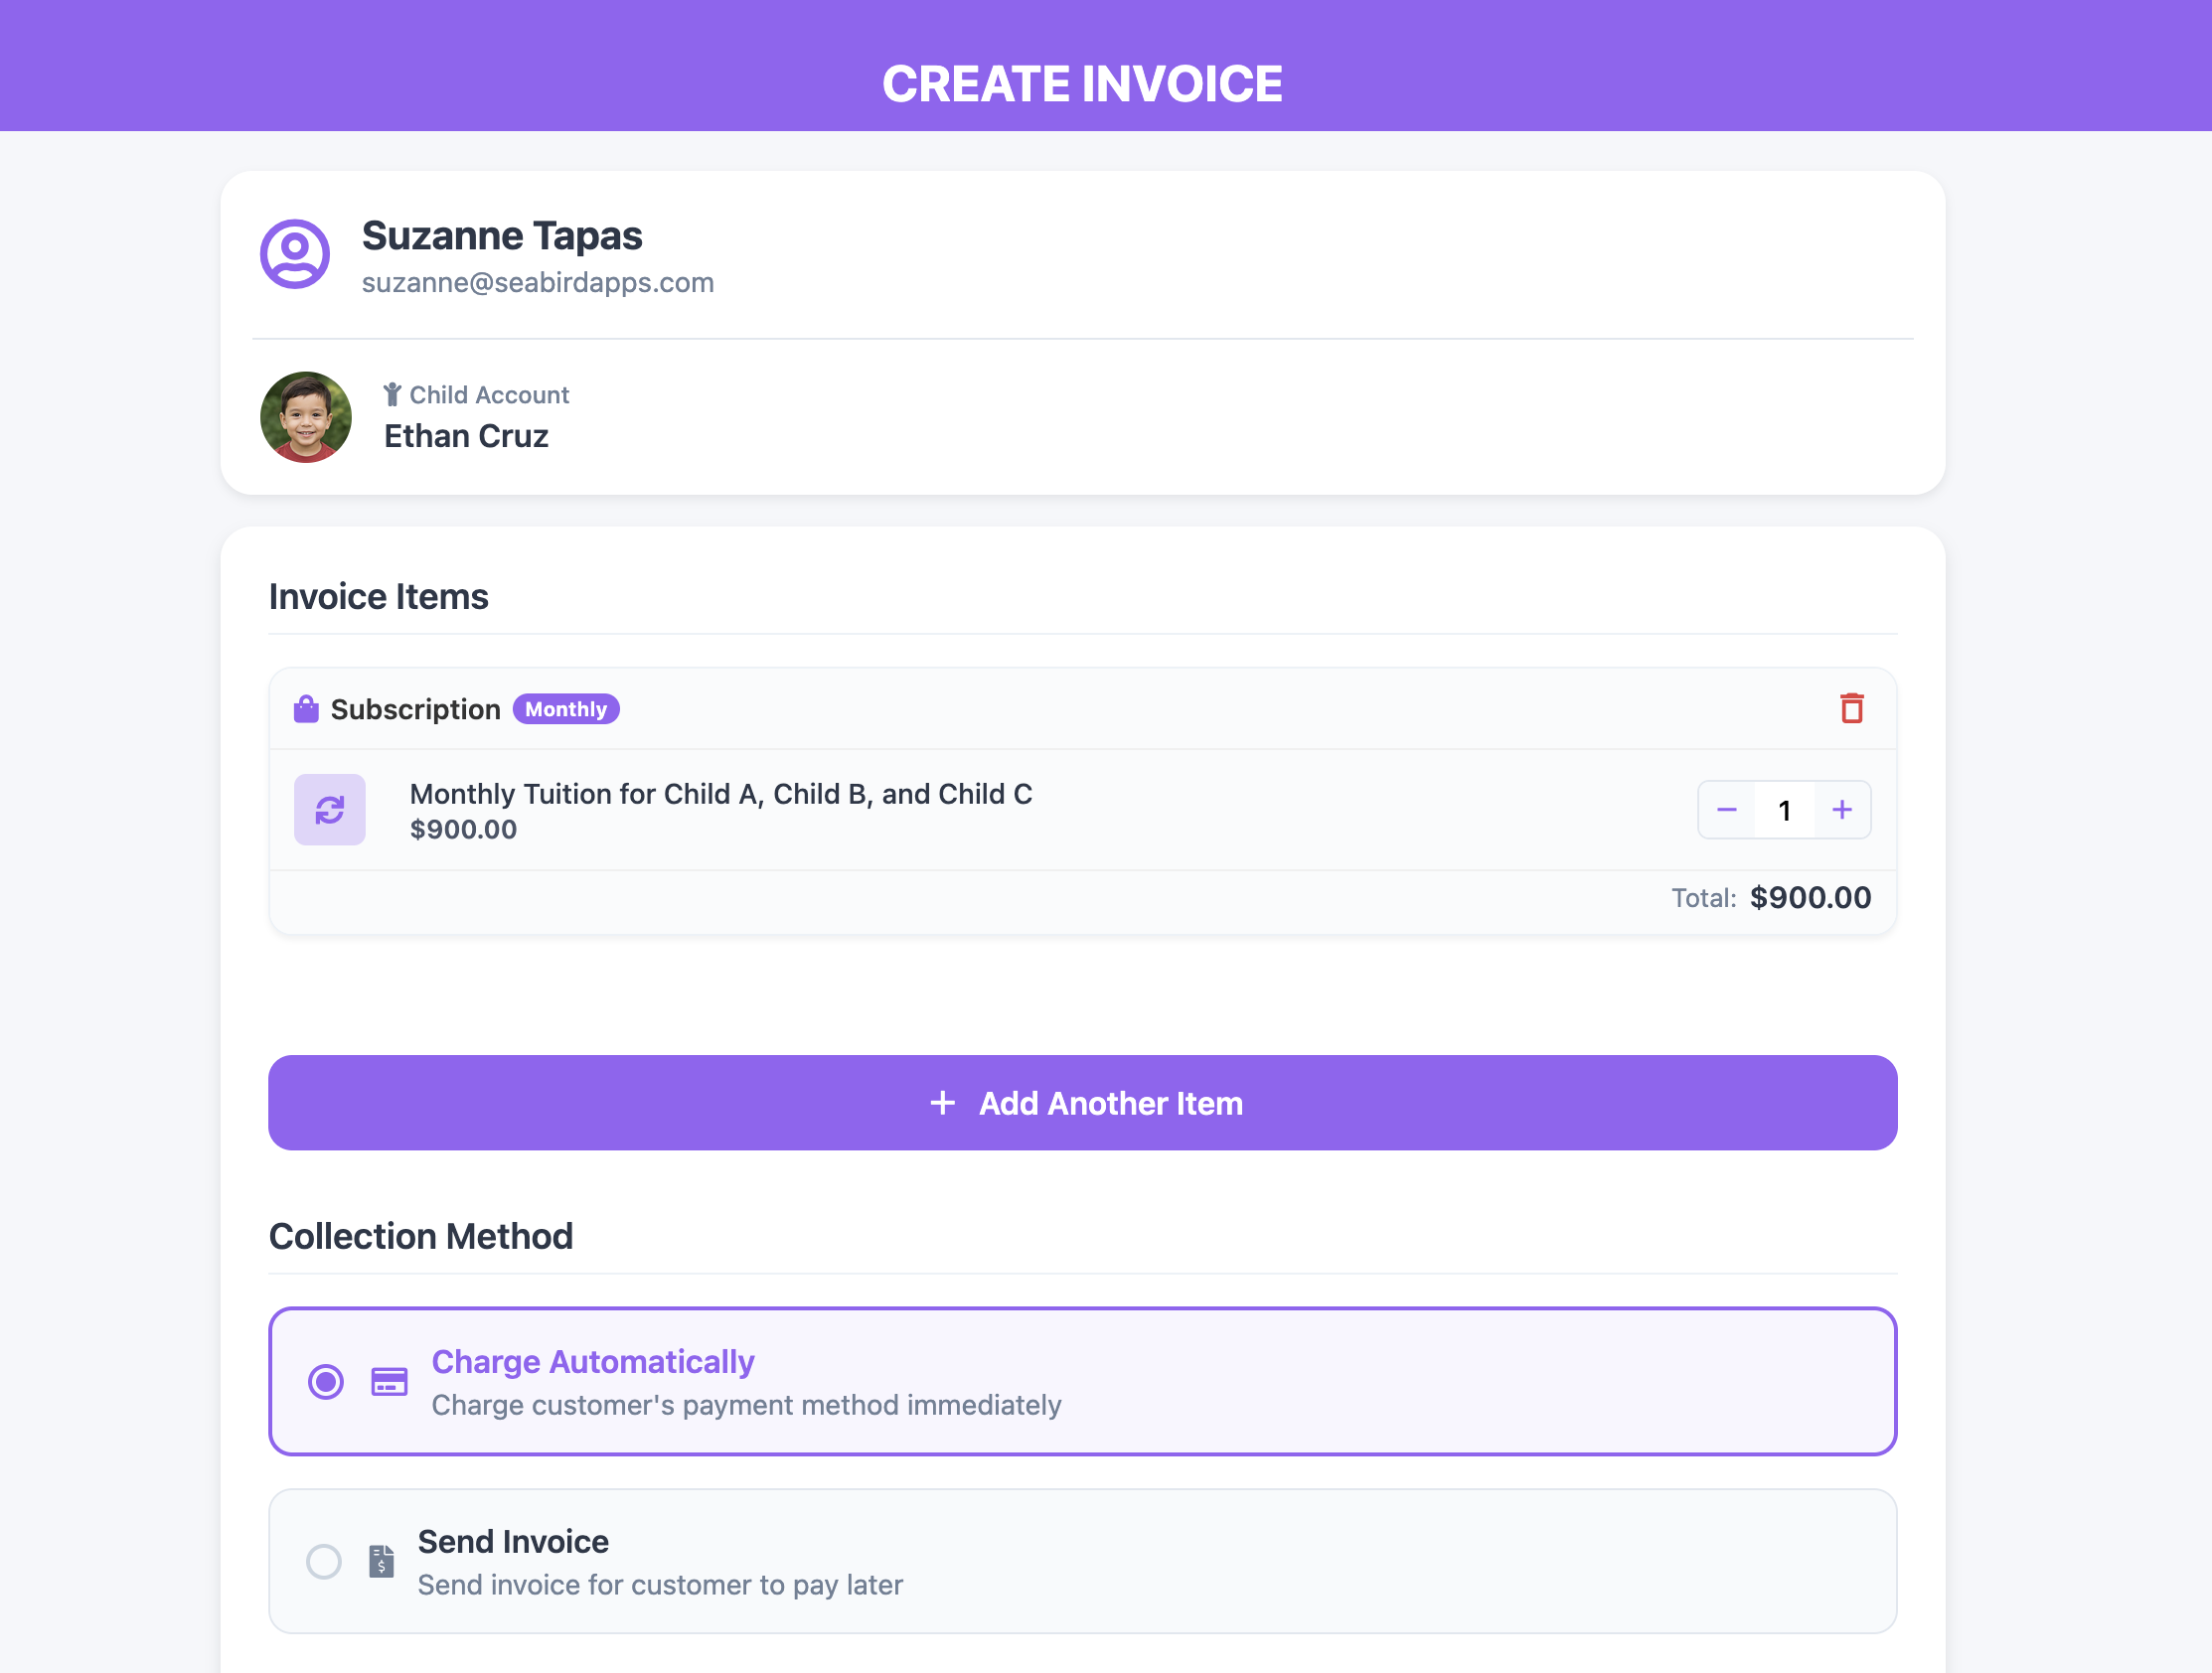Click the plus icon in Add Another Item

942,1103
